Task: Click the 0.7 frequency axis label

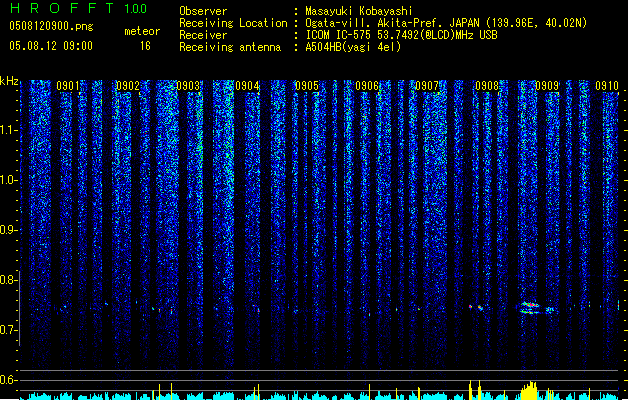Action: [8, 330]
